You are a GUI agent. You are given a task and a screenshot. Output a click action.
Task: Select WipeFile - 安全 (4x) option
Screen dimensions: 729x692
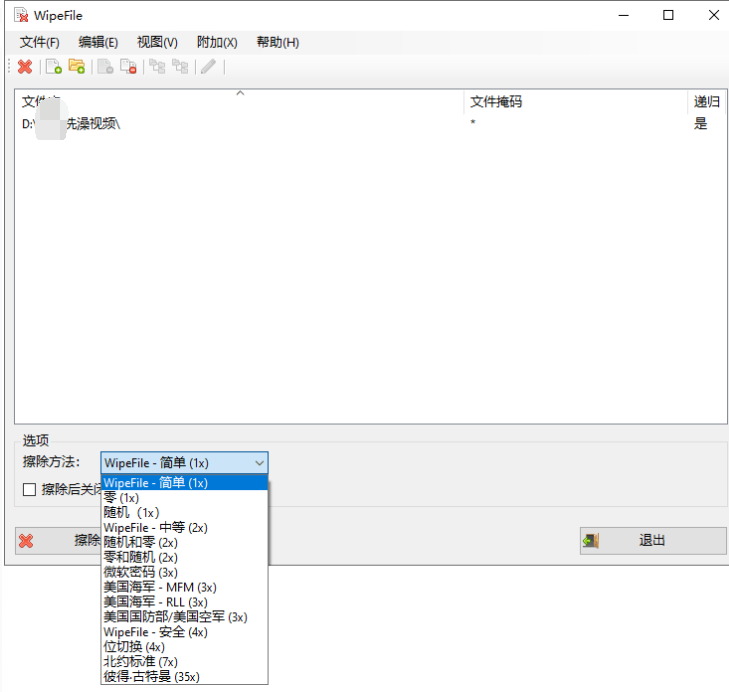[184, 632]
